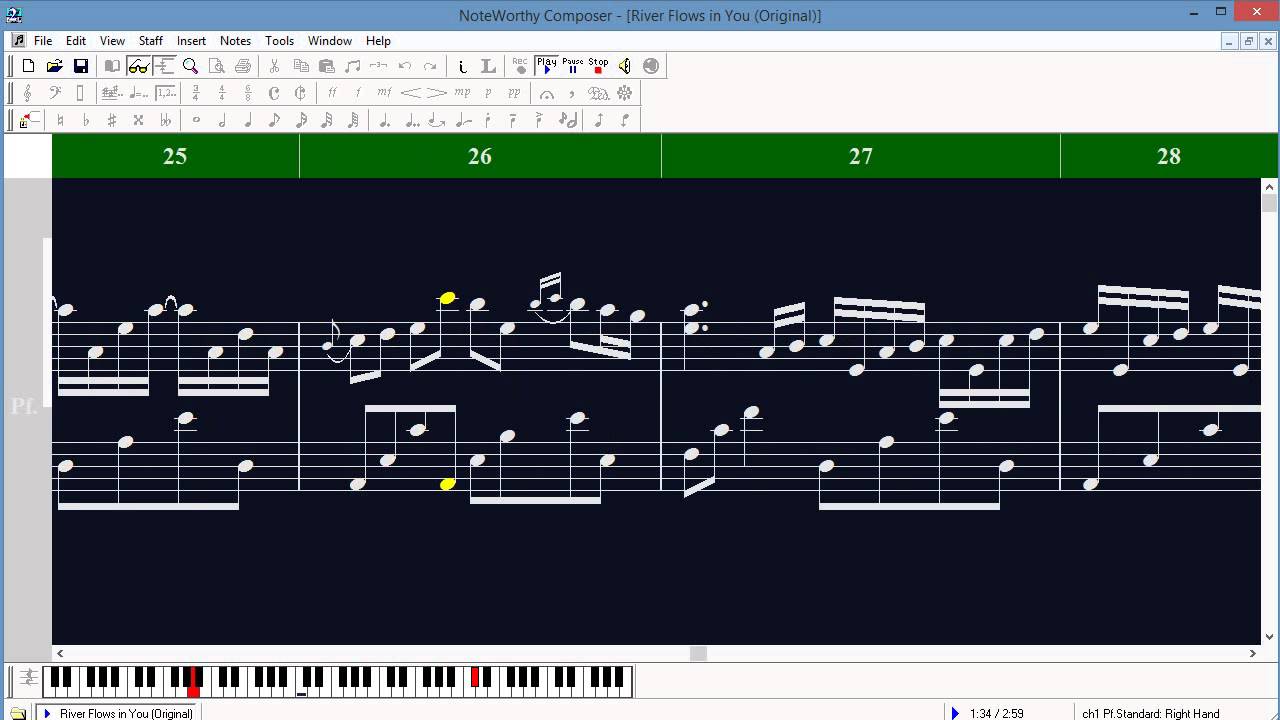Click the print preview icon
This screenshot has width=1280, height=720.
(216, 66)
